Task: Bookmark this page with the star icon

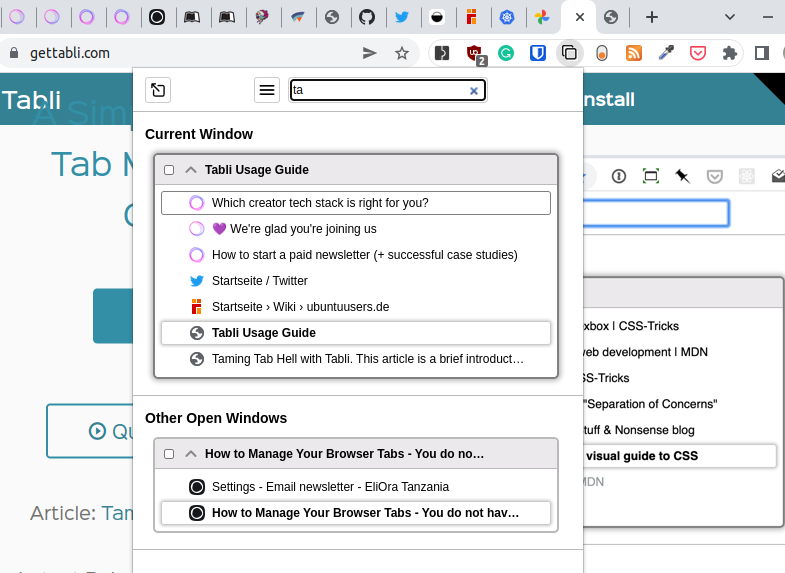Action: 402,53
